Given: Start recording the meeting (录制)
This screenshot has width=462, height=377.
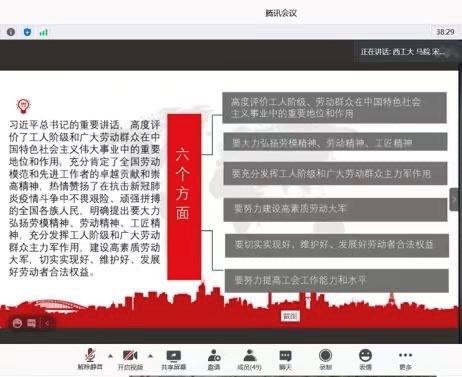Looking at the screenshot, I should click(x=325, y=359).
